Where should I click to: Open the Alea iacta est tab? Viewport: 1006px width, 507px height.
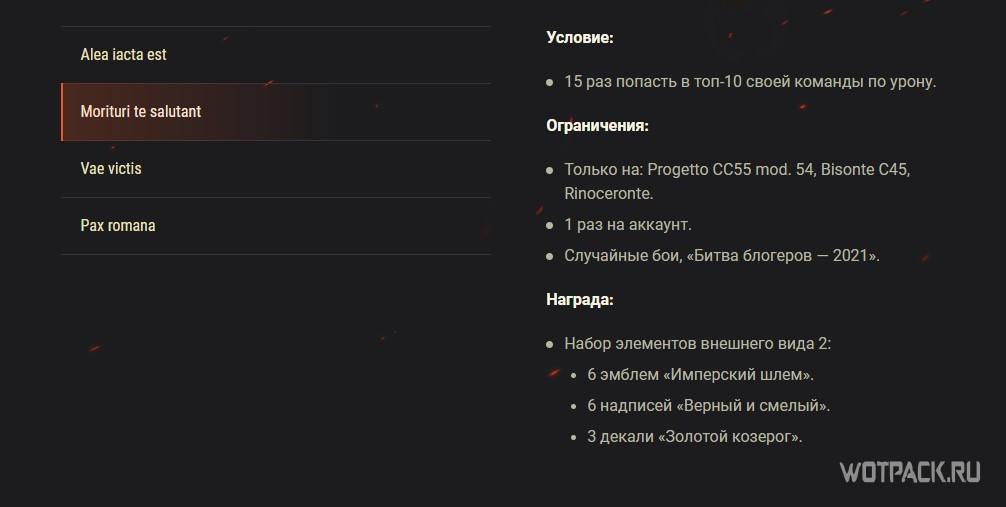tap(124, 55)
